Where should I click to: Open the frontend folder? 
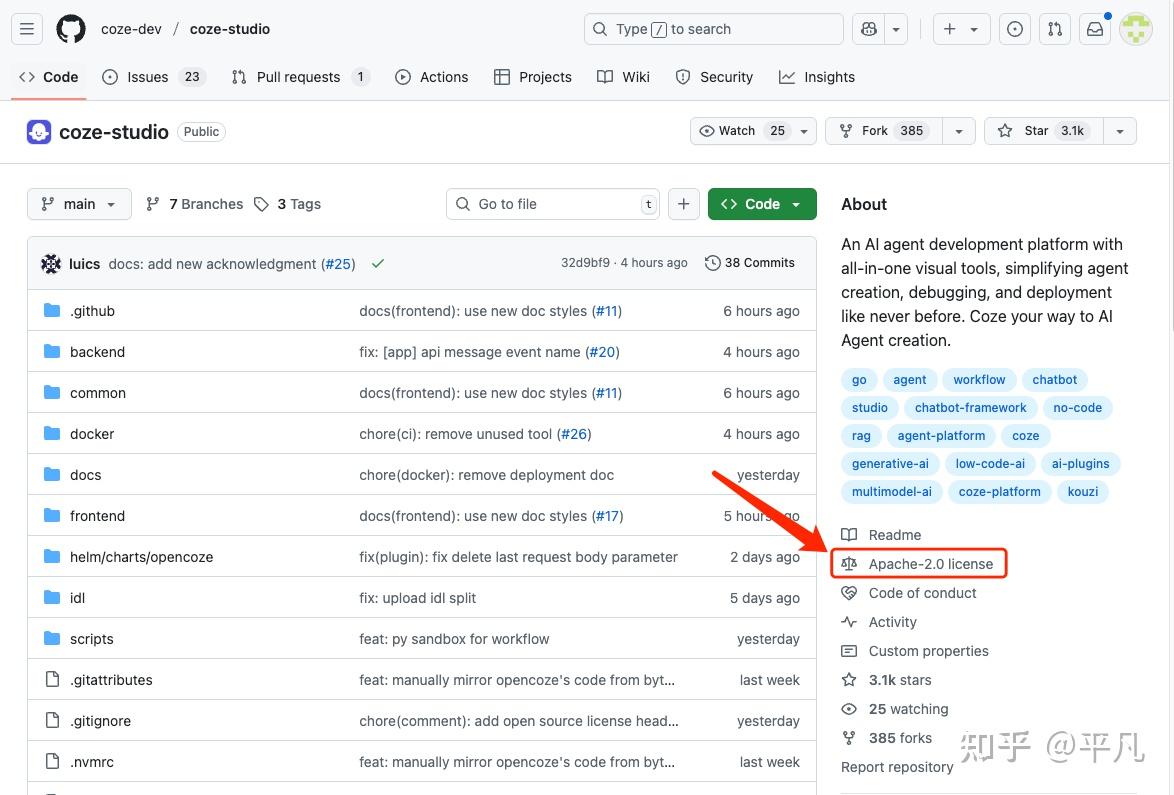97,516
